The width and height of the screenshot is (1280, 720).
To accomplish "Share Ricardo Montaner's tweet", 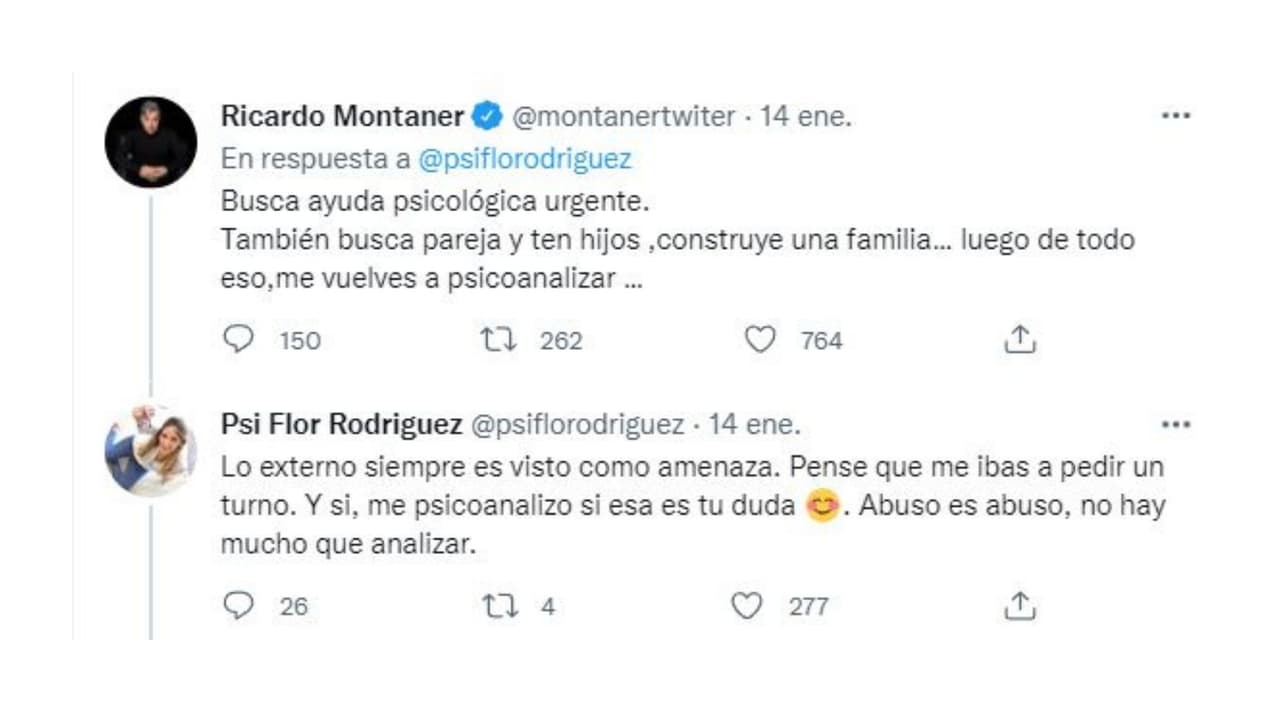I will pyautogui.click(x=1021, y=340).
